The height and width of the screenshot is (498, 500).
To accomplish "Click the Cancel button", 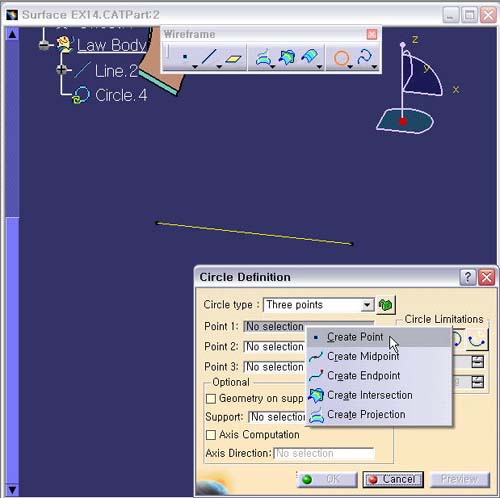I will coord(393,479).
